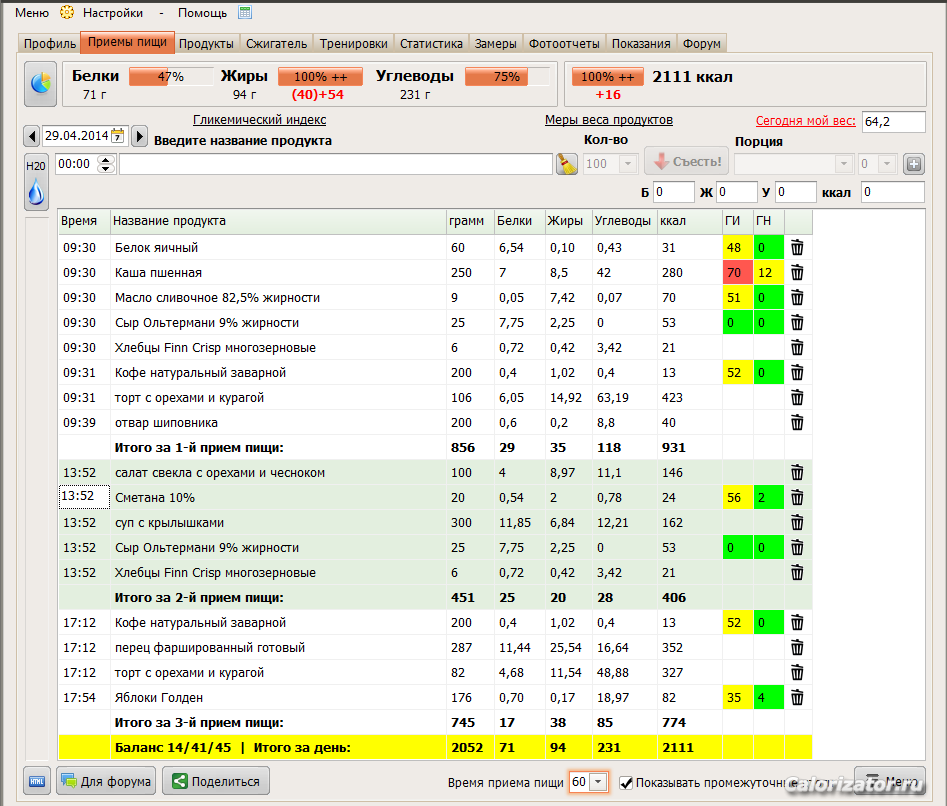Viewport: 947px width, 806px height.
Task: Toggle Показывать промежуточные checkbox
Action: 626,783
